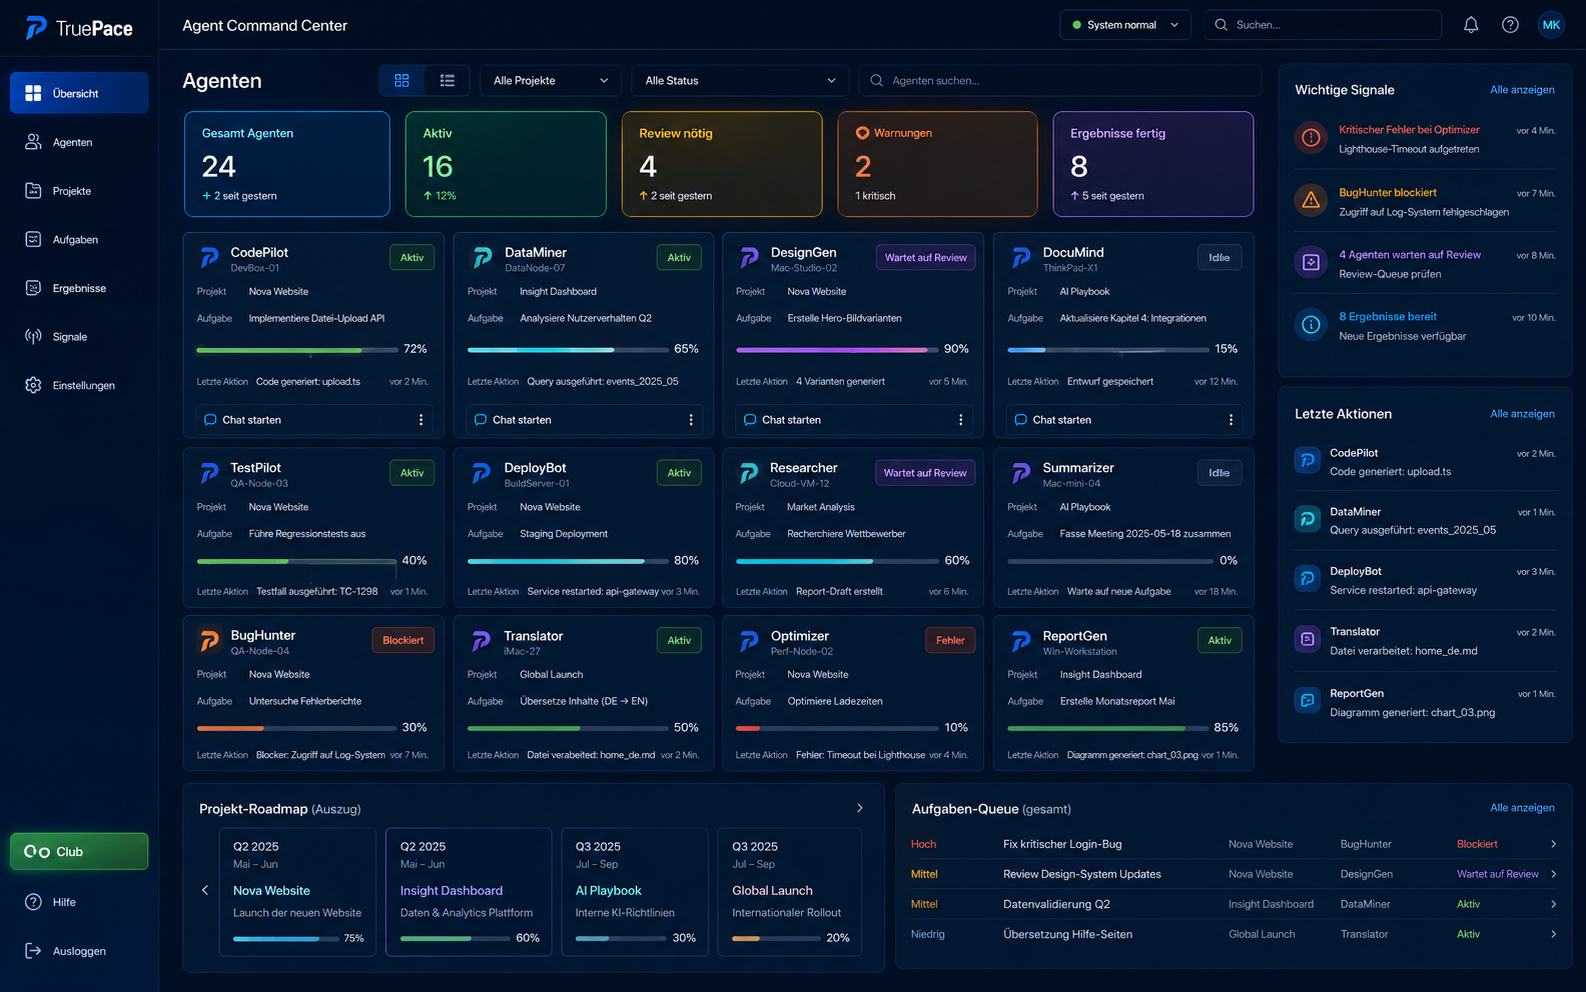Open Projekte in the sidebar

pos(79,191)
